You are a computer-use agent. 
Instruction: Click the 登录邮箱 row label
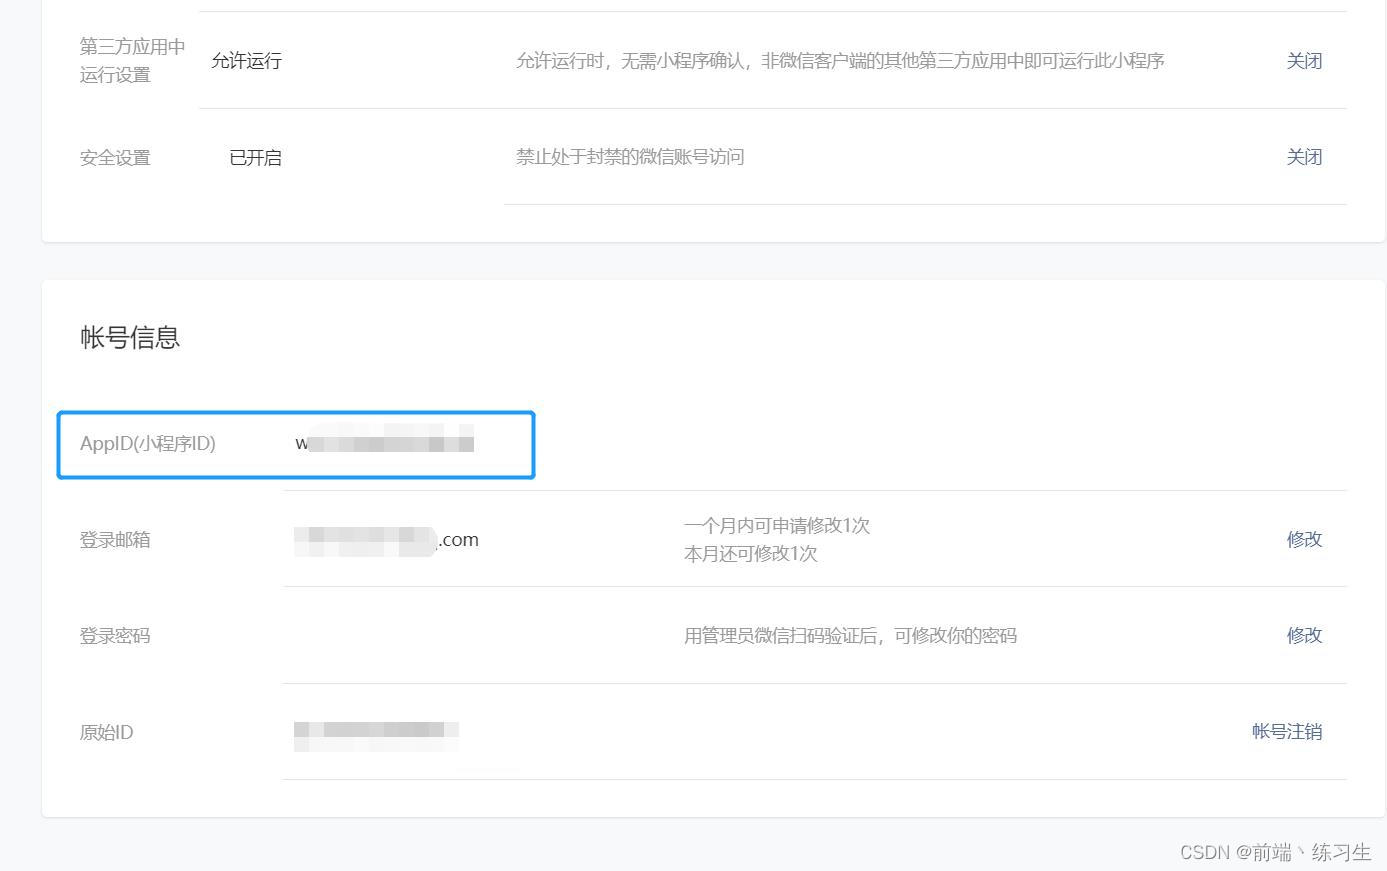pos(114,539)
